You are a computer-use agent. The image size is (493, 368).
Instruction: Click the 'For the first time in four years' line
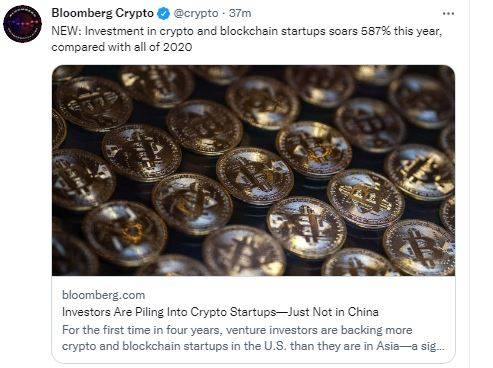(237, 330)
